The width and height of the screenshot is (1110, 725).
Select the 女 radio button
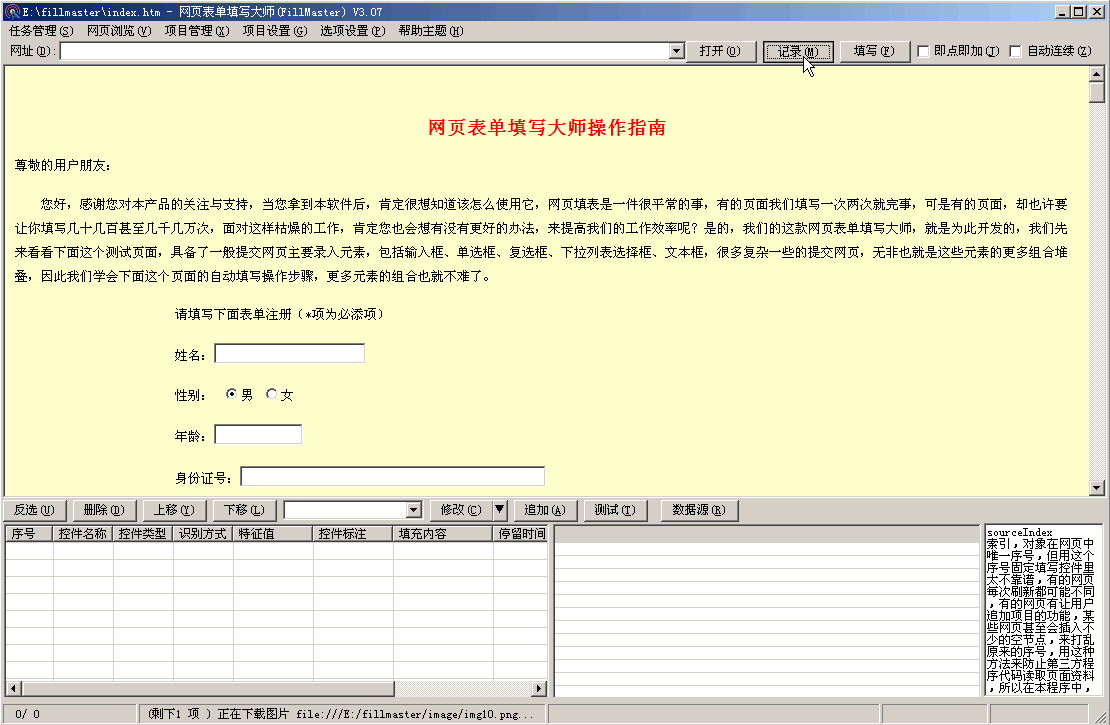click(272, 394)
